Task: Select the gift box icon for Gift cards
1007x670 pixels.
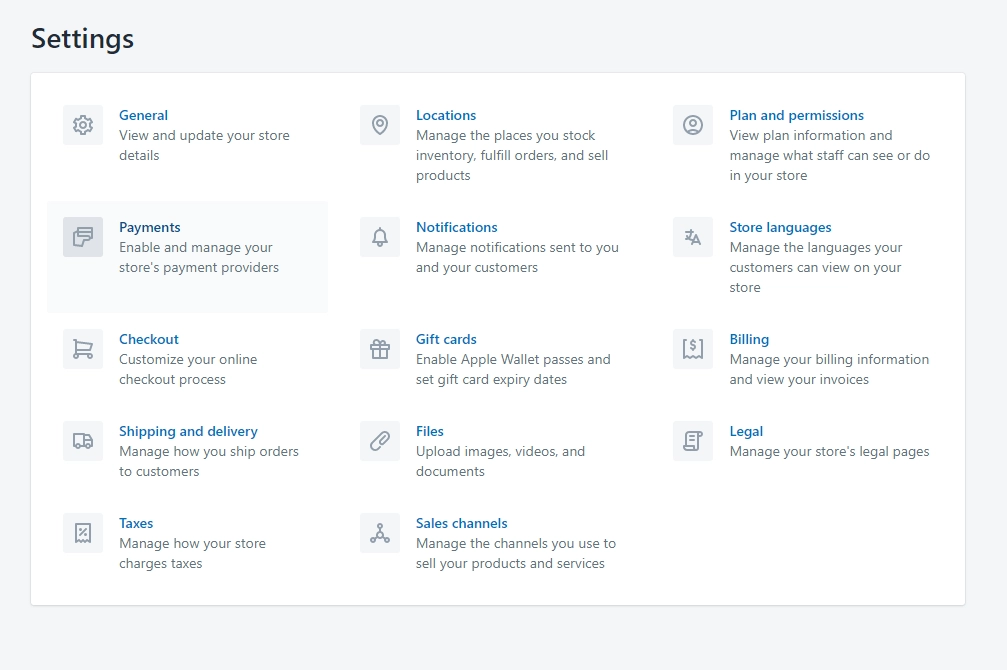Action: [x=379, y=348]
